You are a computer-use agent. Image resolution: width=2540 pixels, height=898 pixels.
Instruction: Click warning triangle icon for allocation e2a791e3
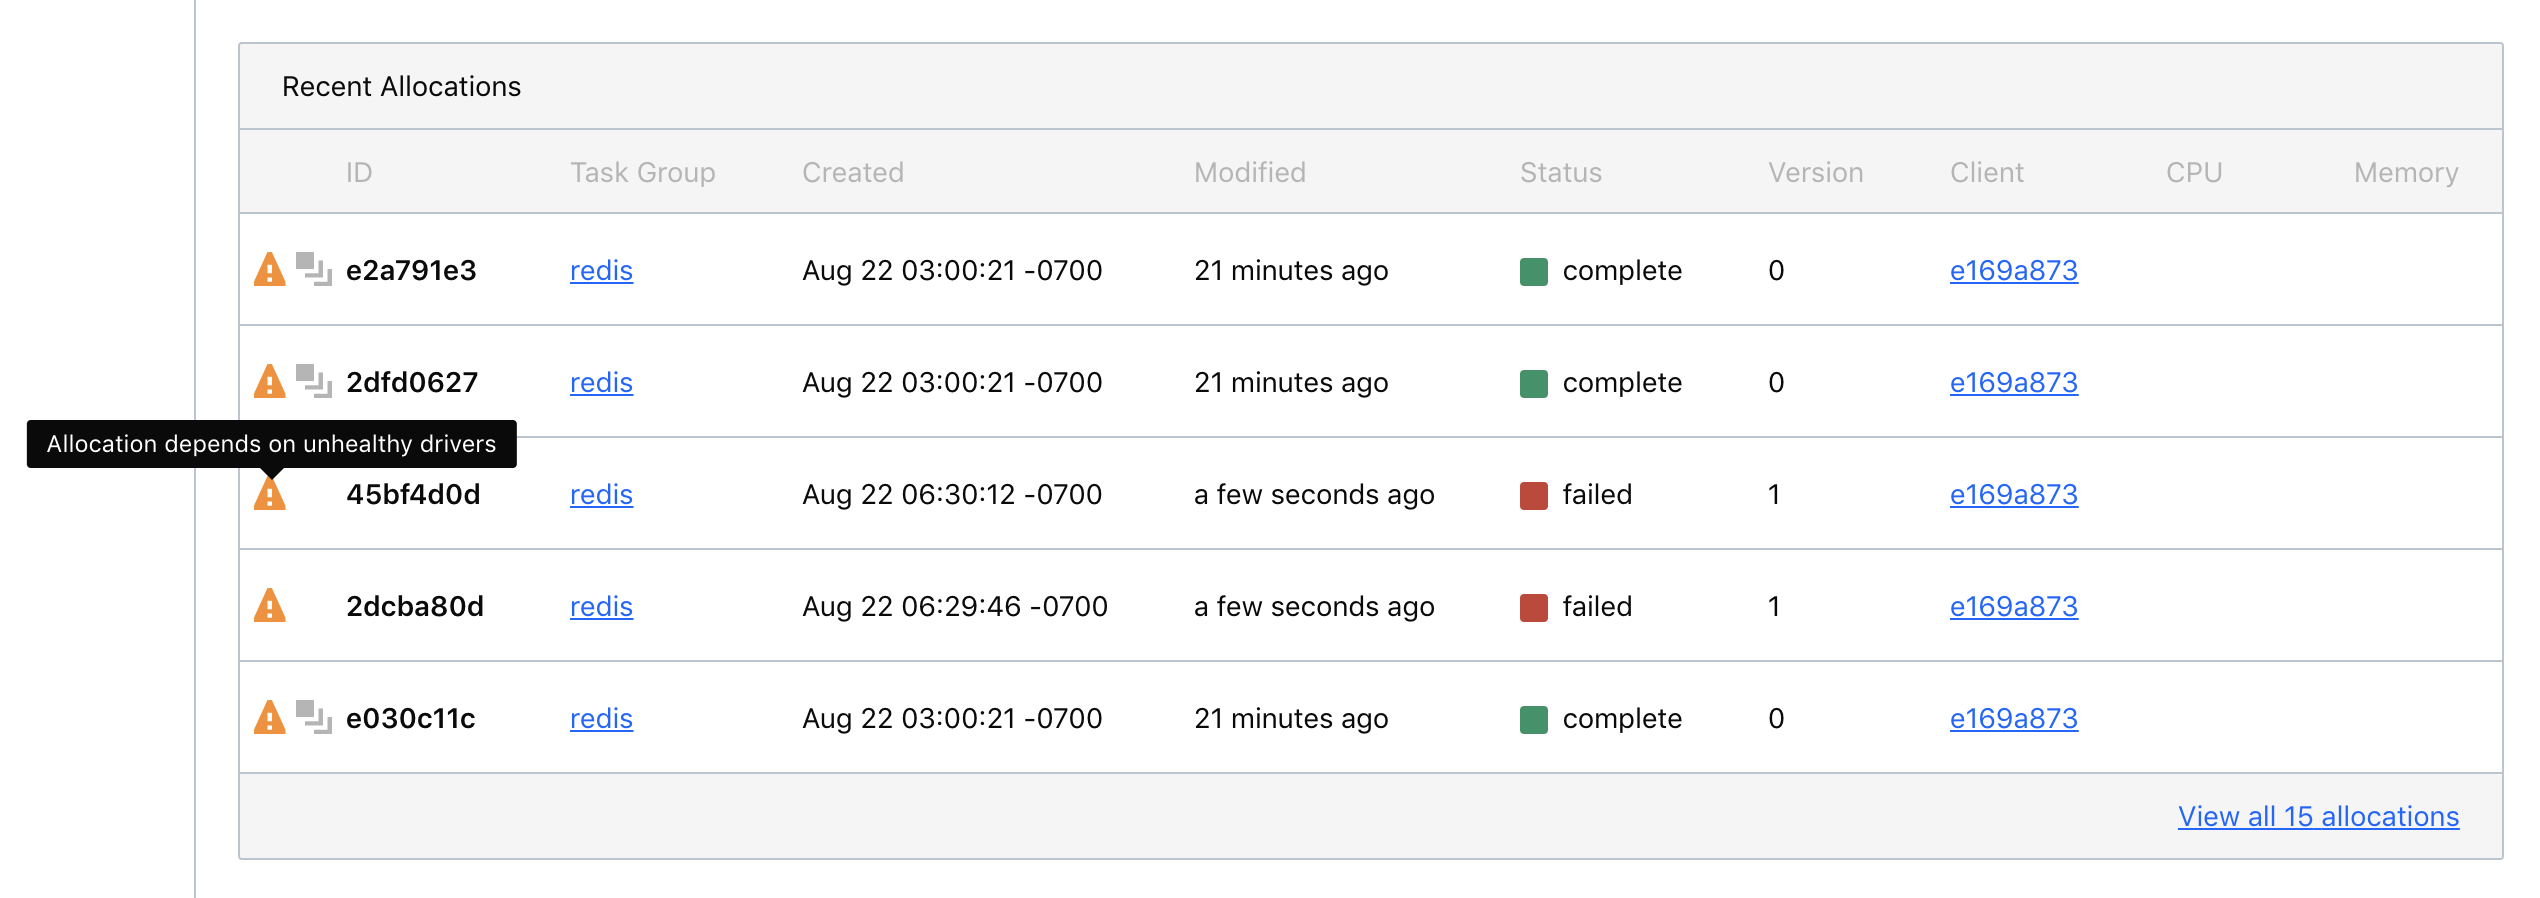click(x=269, y=270)
